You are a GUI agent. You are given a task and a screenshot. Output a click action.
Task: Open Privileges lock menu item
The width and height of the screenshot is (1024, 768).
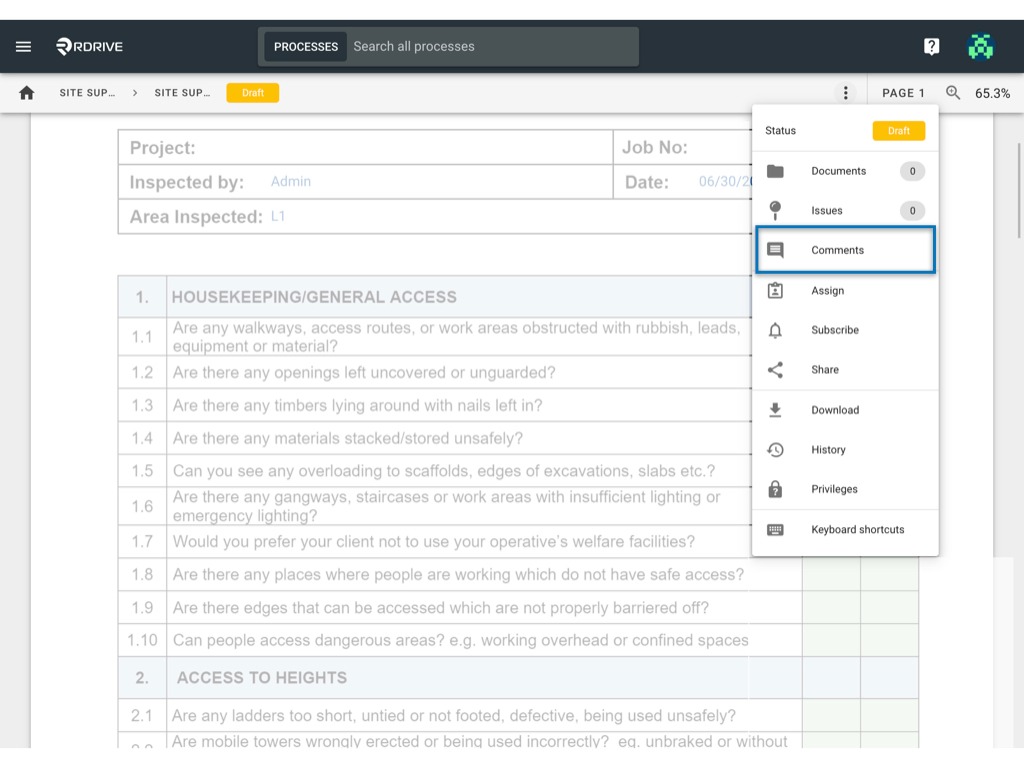pos(845,489)
